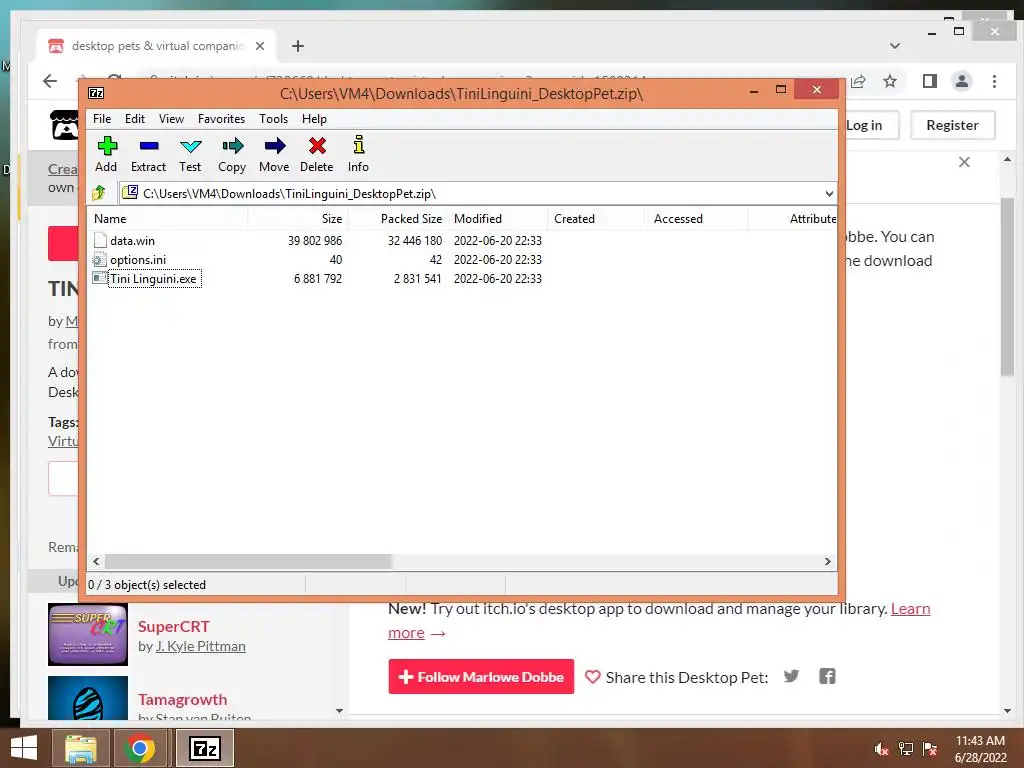Switch to Chrome in the taskbar

(140, 748)
